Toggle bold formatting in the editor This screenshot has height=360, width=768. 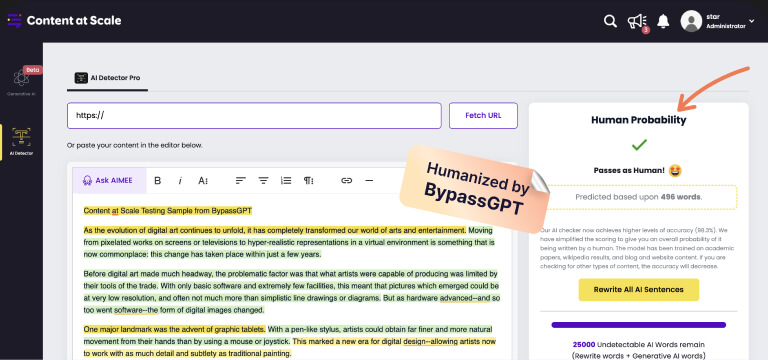[x=158, y=181]
